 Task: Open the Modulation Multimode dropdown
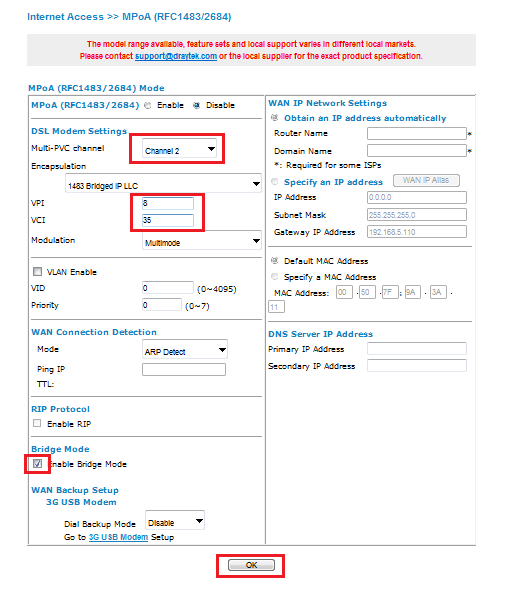pos(202,241)
